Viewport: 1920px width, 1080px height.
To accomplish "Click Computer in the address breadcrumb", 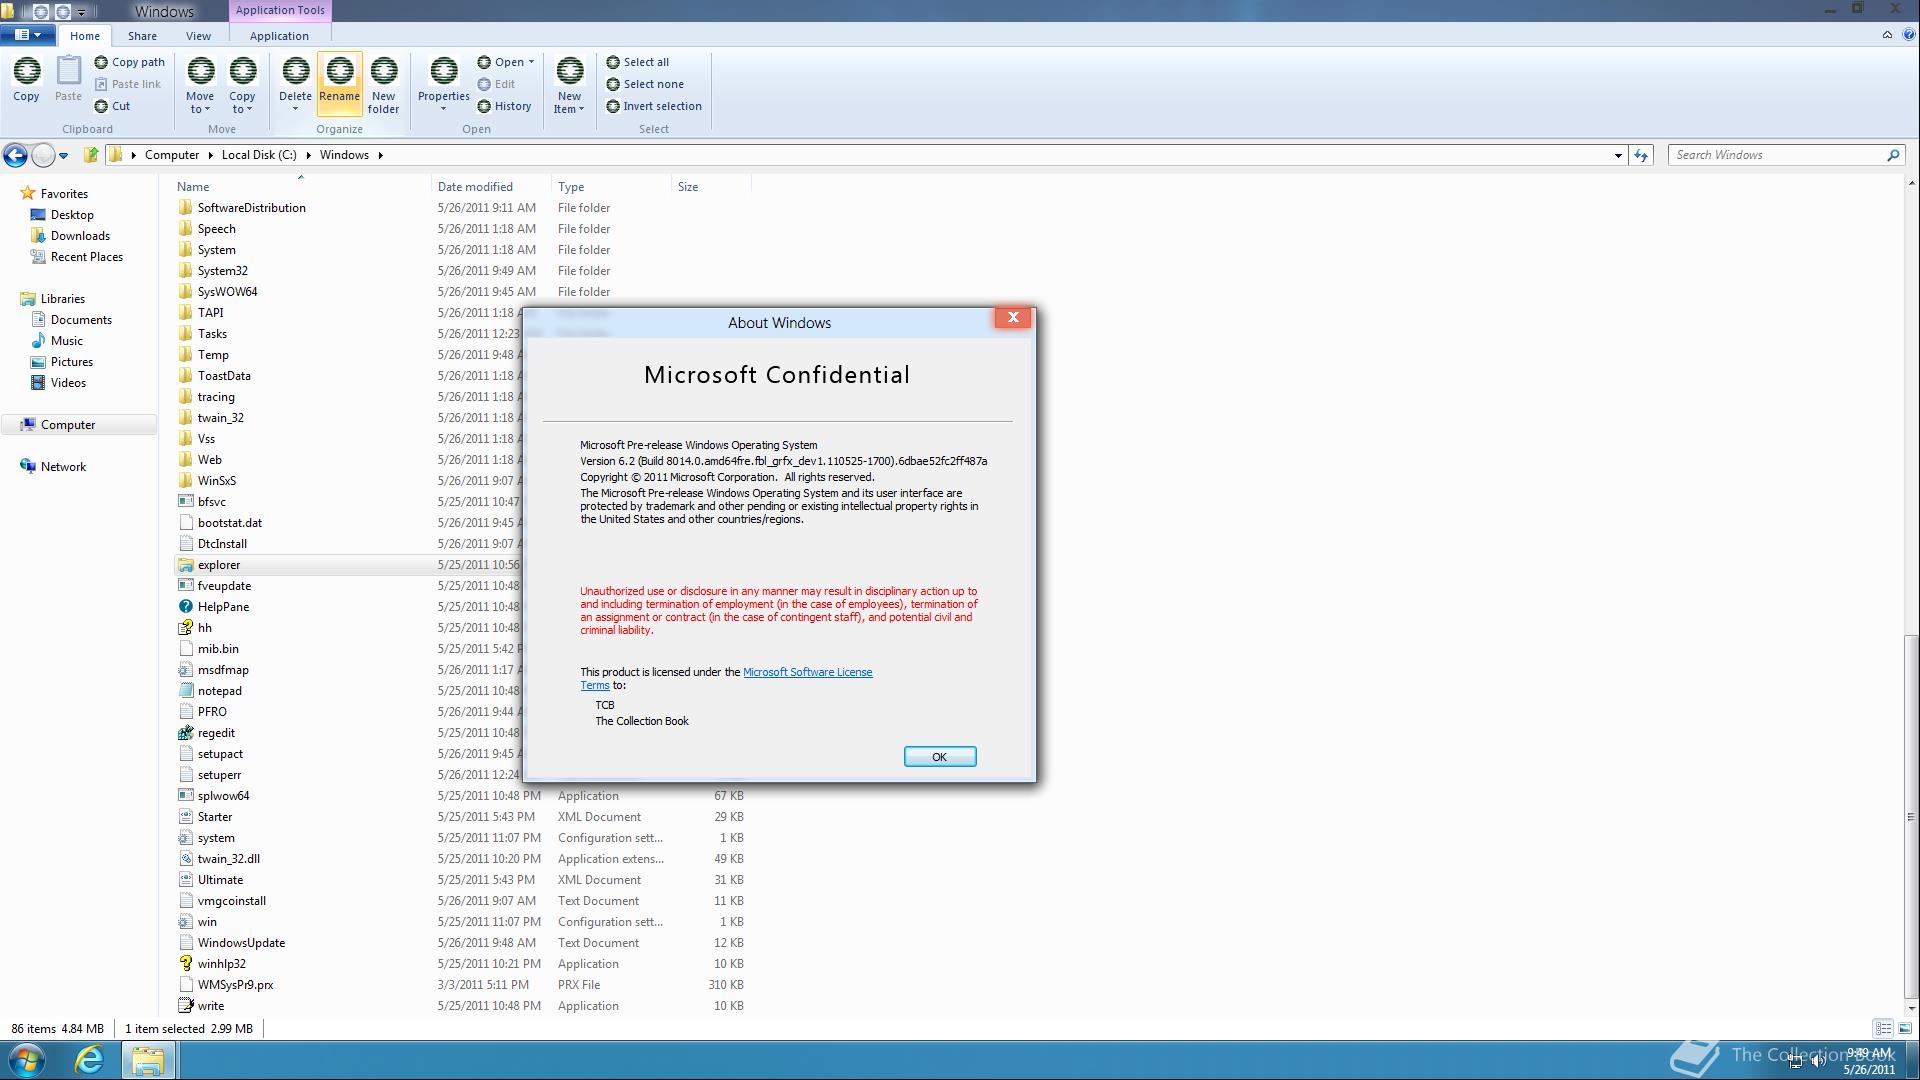I will coord(172,155).
